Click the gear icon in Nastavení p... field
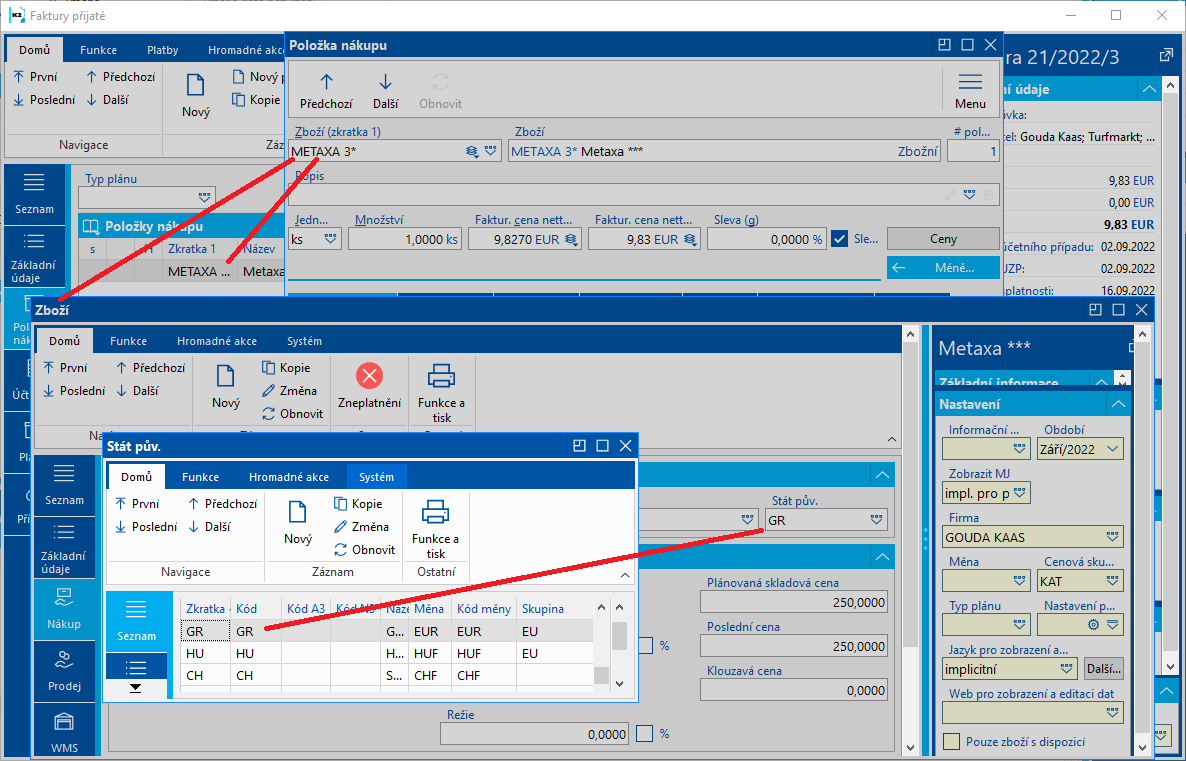Screen dimensions: 1186x761 [1093, 625]
